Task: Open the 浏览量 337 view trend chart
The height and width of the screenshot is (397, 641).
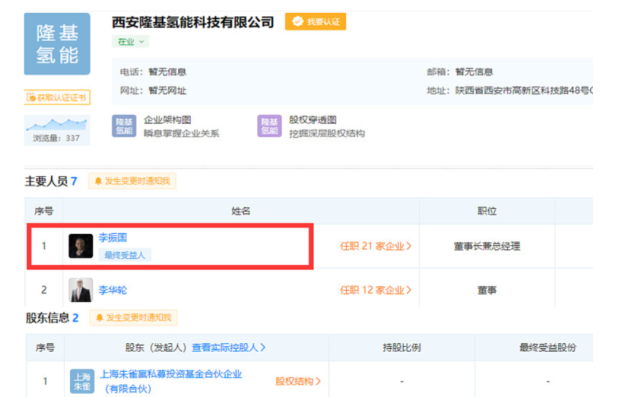Action: (57, 130)
